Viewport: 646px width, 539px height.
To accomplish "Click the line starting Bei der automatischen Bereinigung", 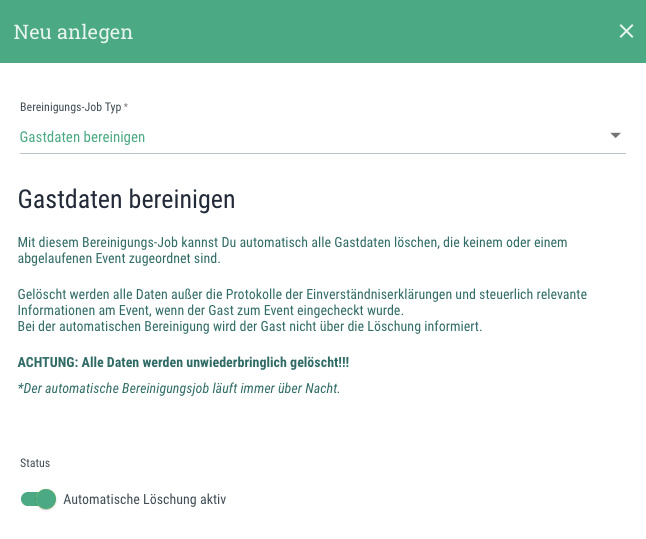I will coord(250,326).
